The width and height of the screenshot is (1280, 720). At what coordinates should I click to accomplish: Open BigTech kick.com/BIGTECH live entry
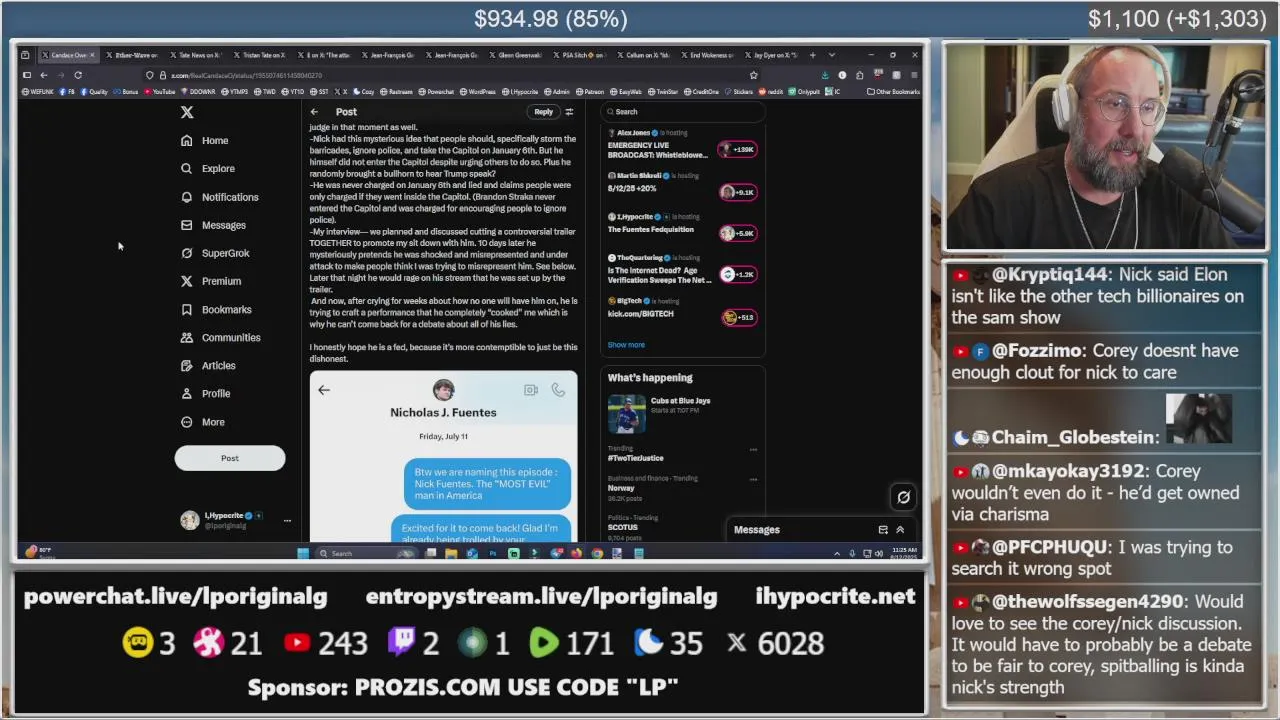(x=682, y=309)
